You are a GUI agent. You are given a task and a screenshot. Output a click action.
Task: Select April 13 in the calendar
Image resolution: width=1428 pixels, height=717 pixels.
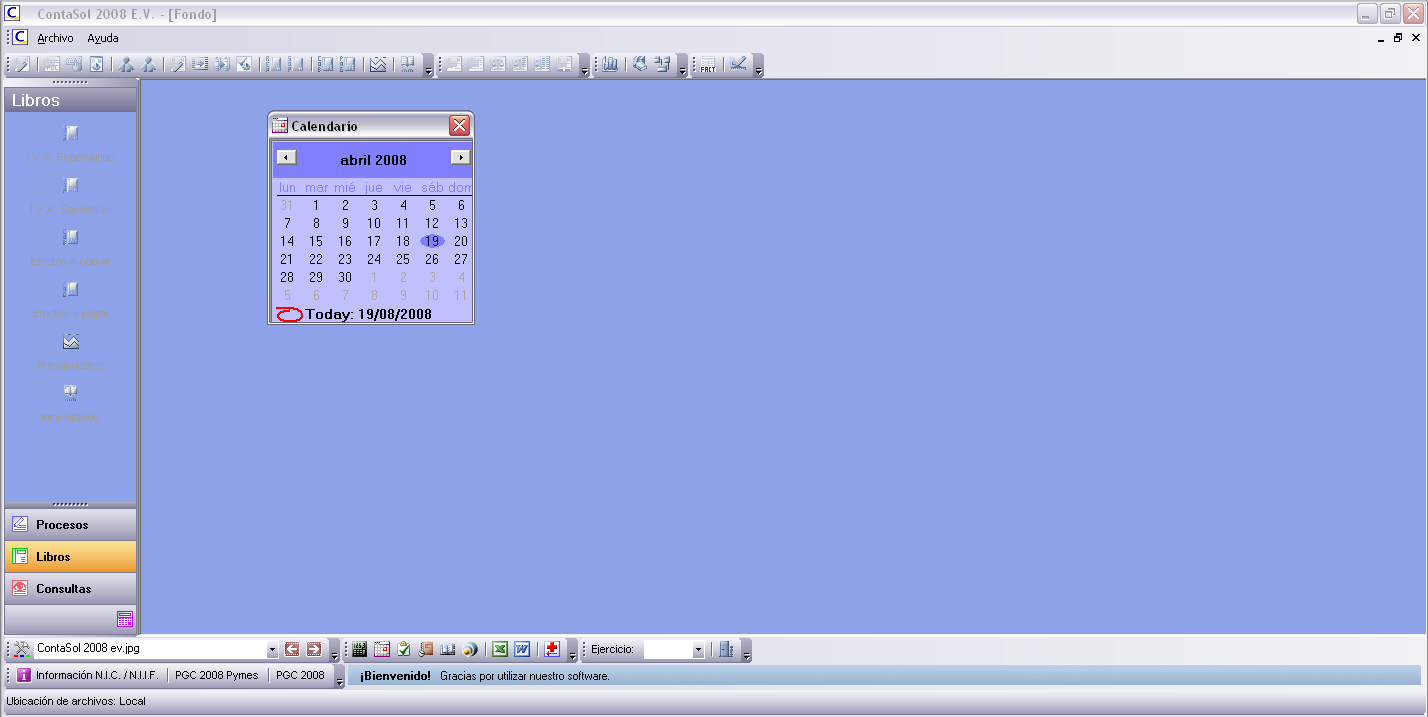[461, 223]
